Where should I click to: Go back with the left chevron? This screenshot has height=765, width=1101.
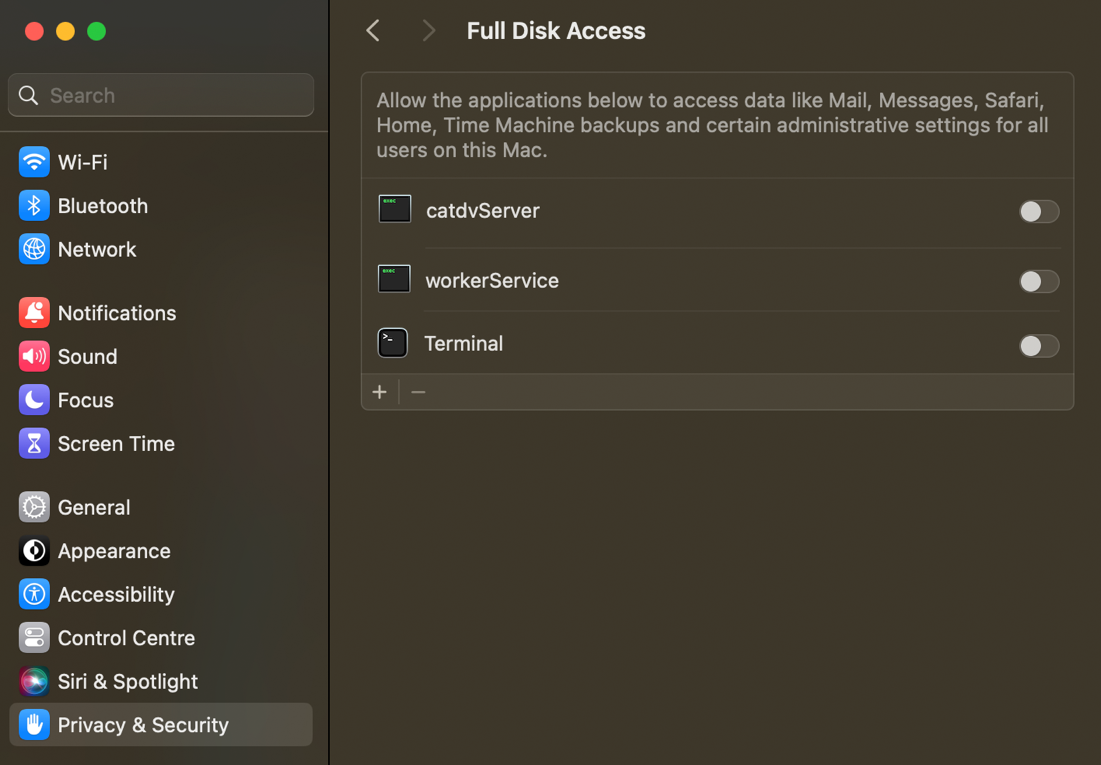[x=373, y=31]
